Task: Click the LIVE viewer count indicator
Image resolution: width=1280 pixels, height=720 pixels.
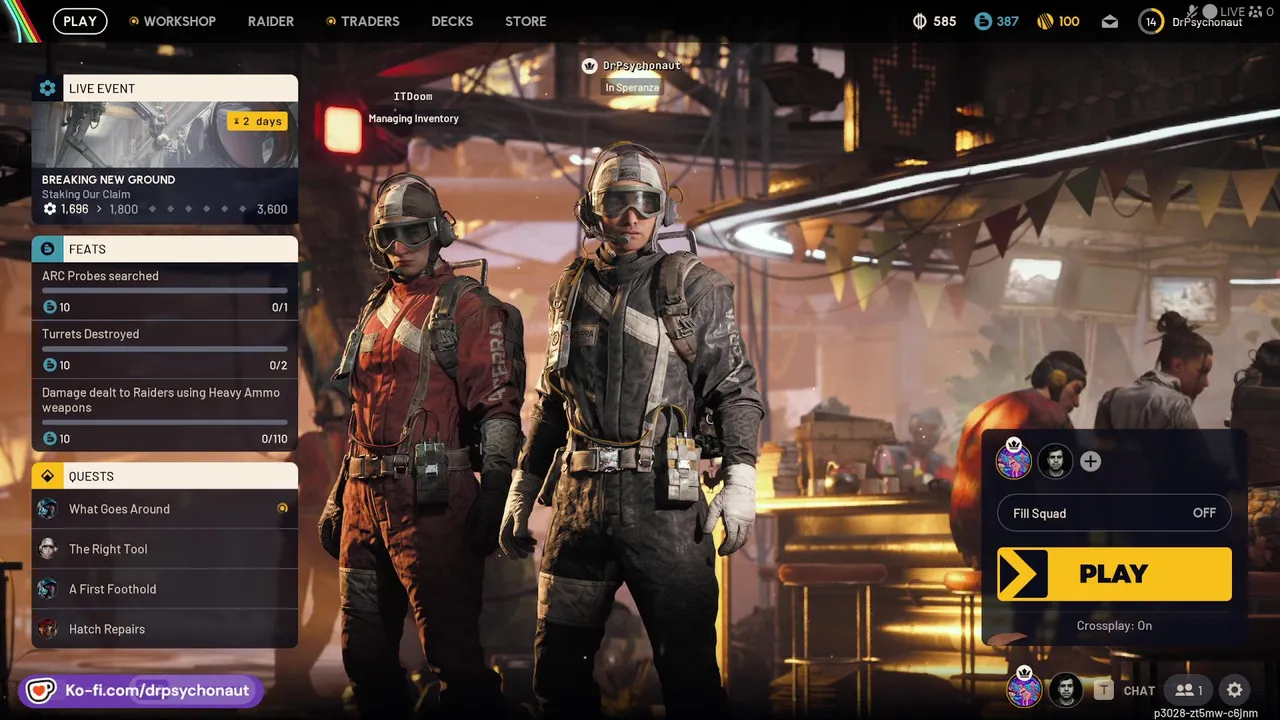Action: 1246,11
